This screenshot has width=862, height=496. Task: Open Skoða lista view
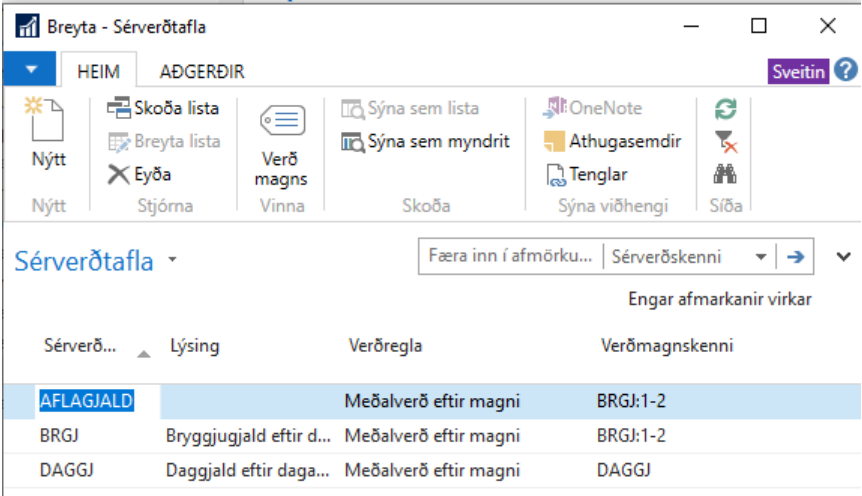pyautogui.click(x=163, y=108)
